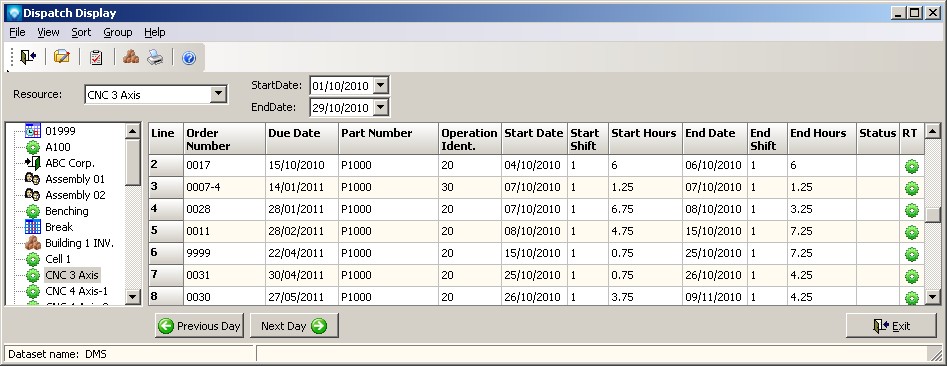
Task: Click green RT gear for order 0017
Action: coord(911,166)
